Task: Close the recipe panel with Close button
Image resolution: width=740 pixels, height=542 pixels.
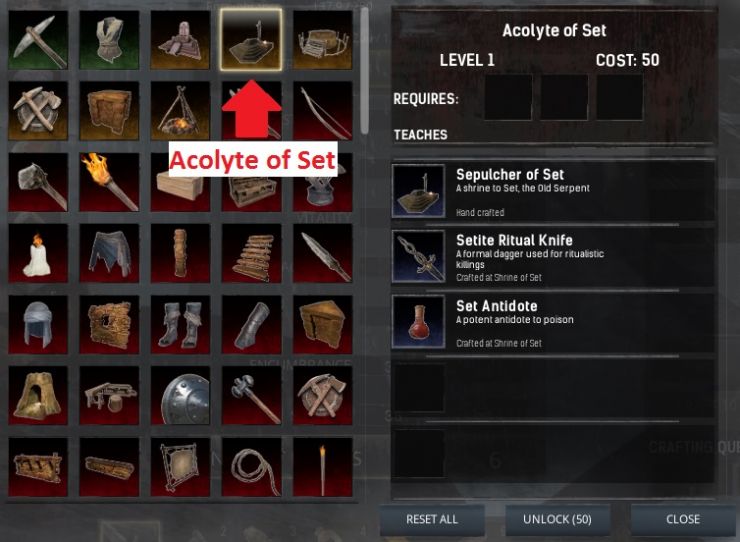Action: (683, 519)
